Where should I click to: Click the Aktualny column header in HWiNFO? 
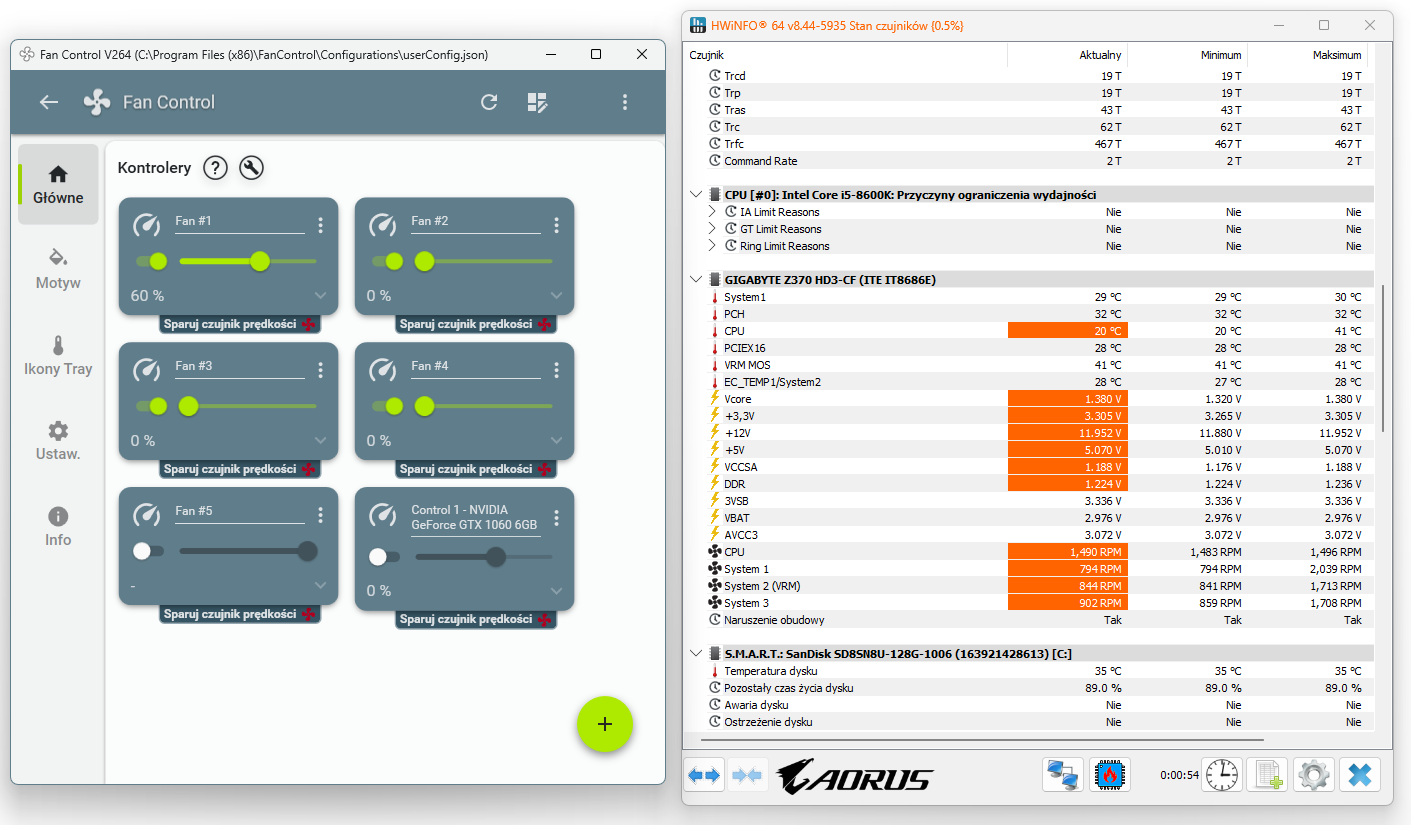click(1068, 55)
